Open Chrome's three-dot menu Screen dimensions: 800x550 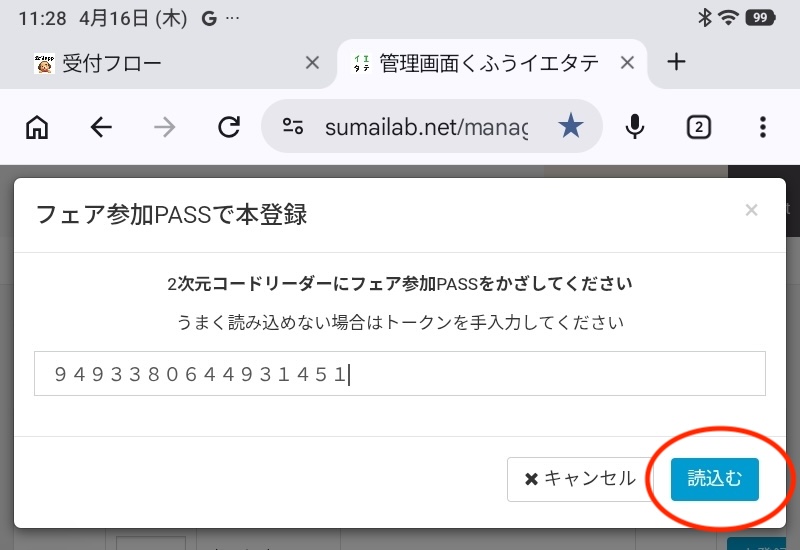(762, 127)
